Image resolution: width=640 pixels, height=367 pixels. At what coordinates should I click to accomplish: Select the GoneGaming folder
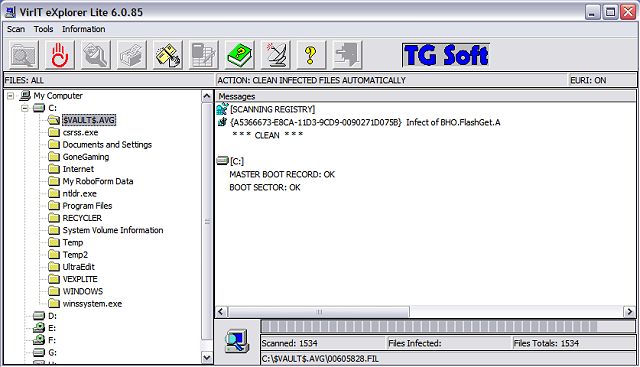click(86, 157)
